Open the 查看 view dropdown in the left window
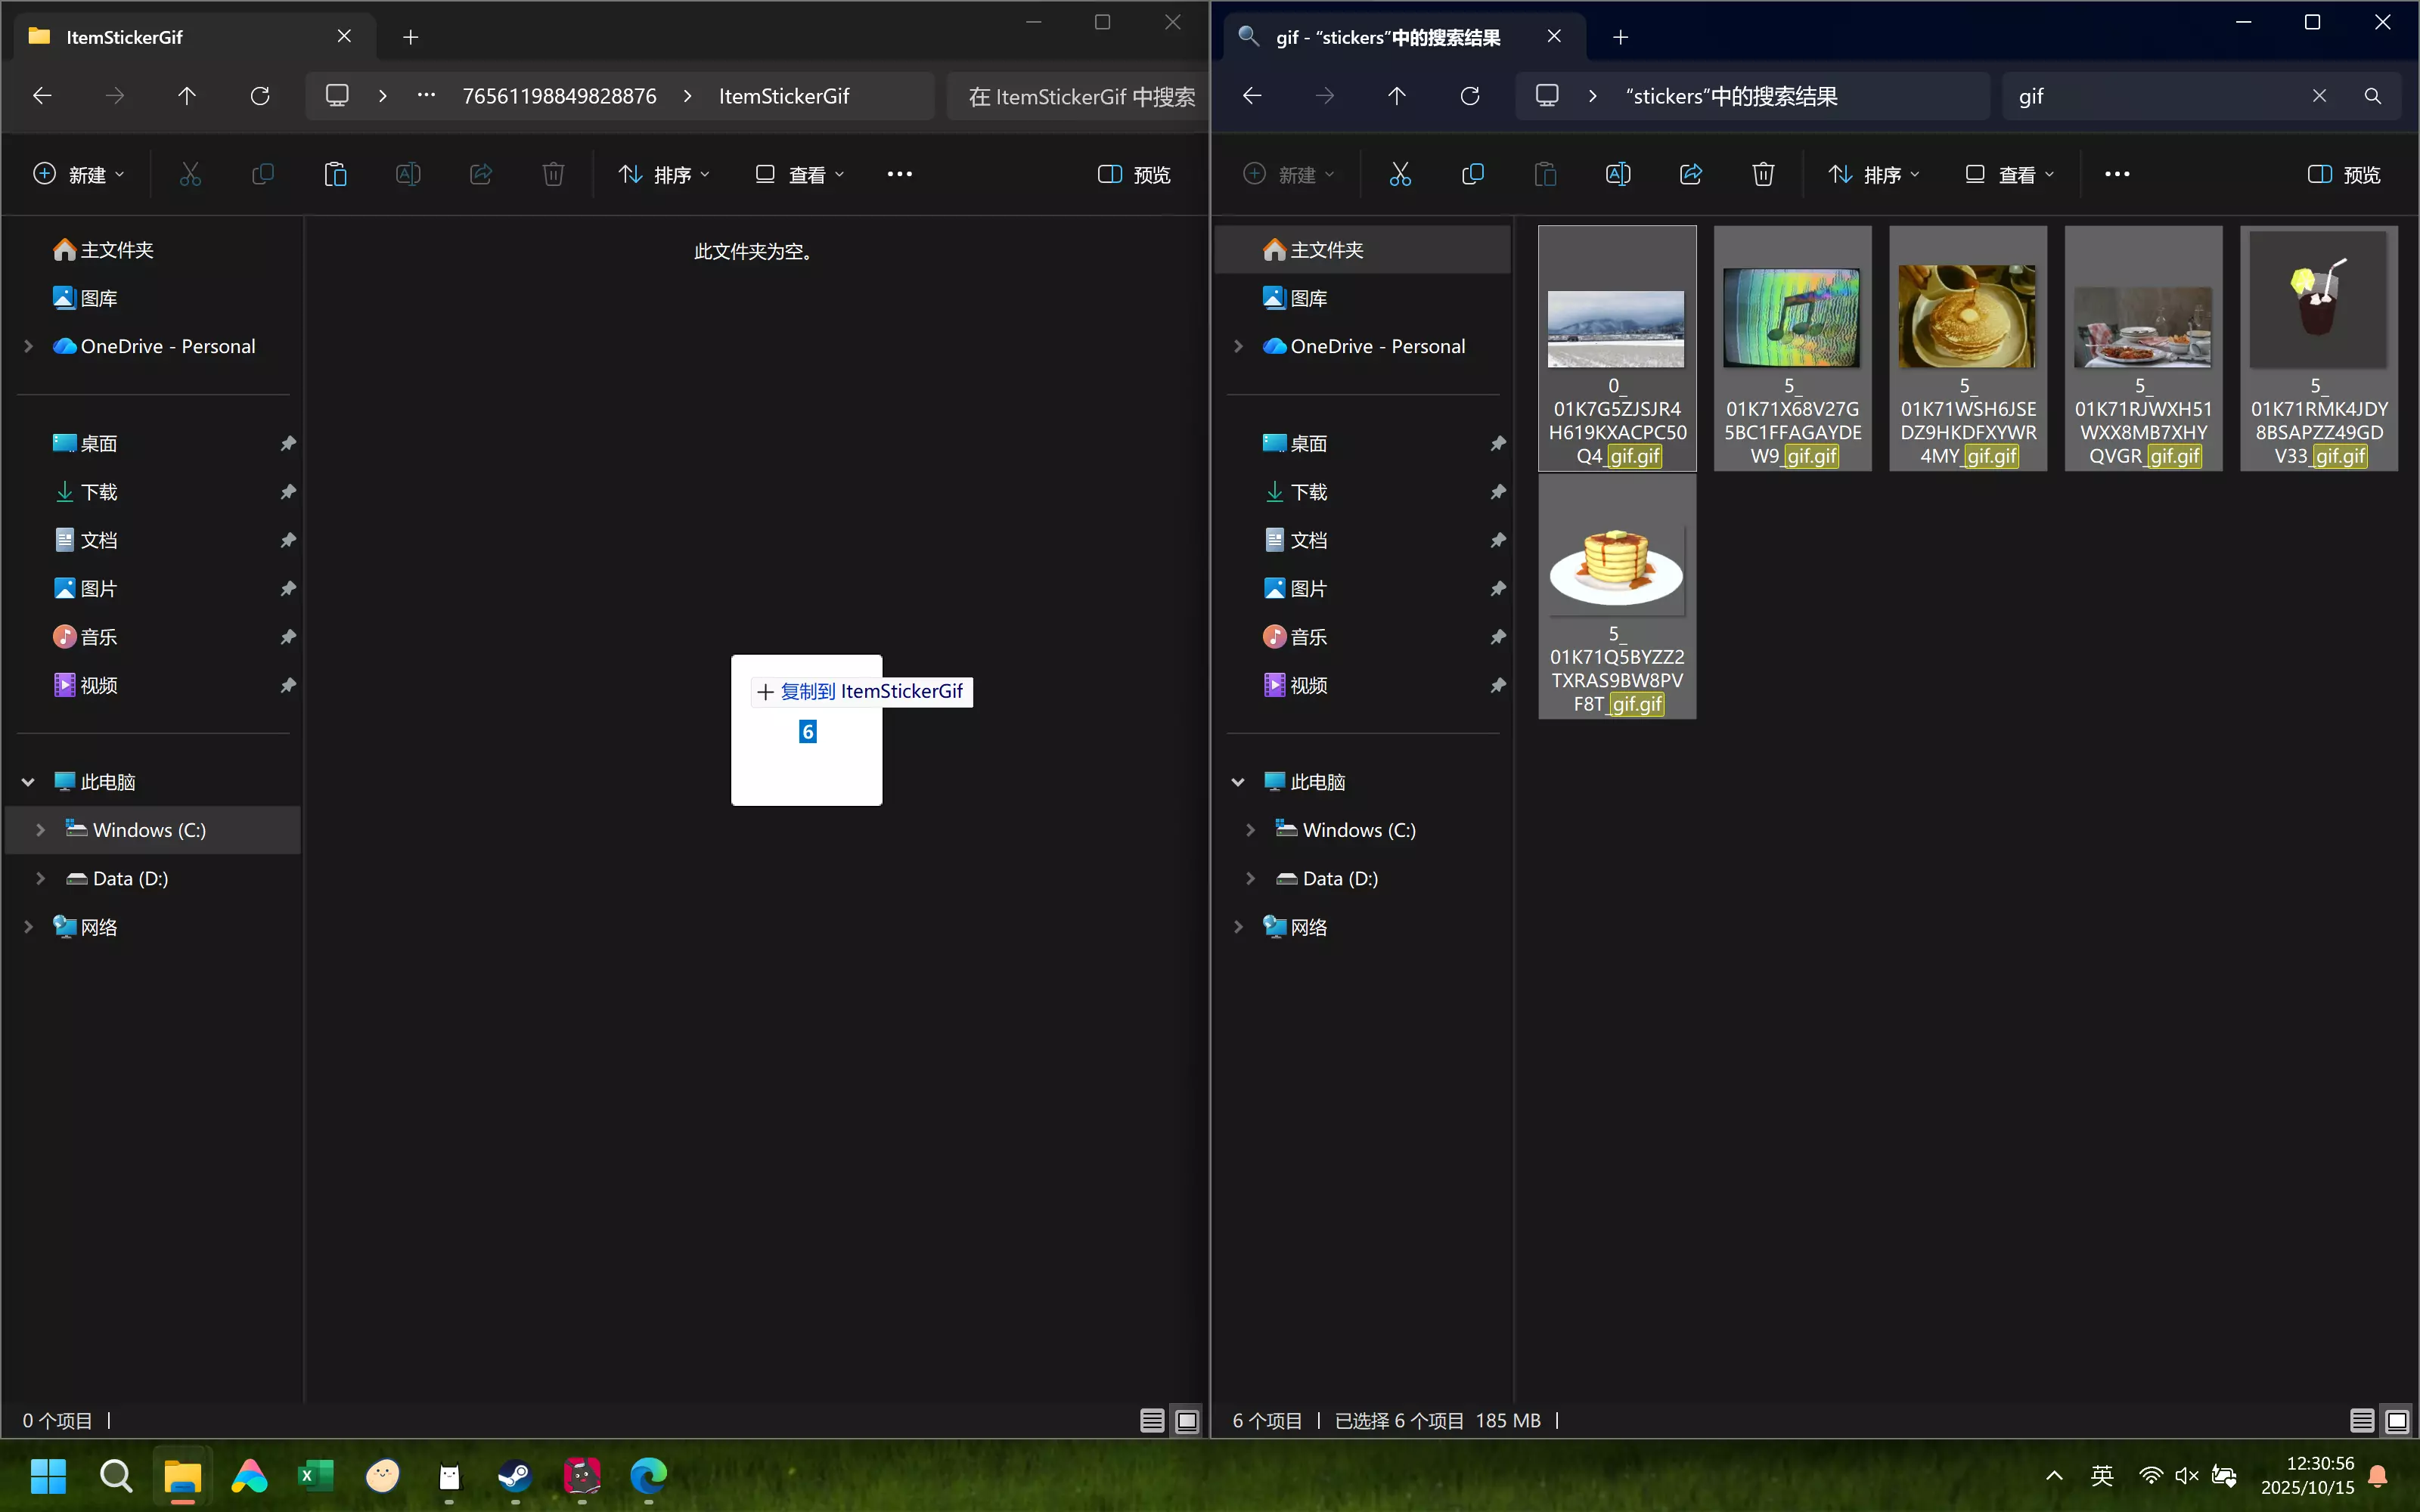The width and height of the screenshot is (2420, 1512). [x=799, y=174]
